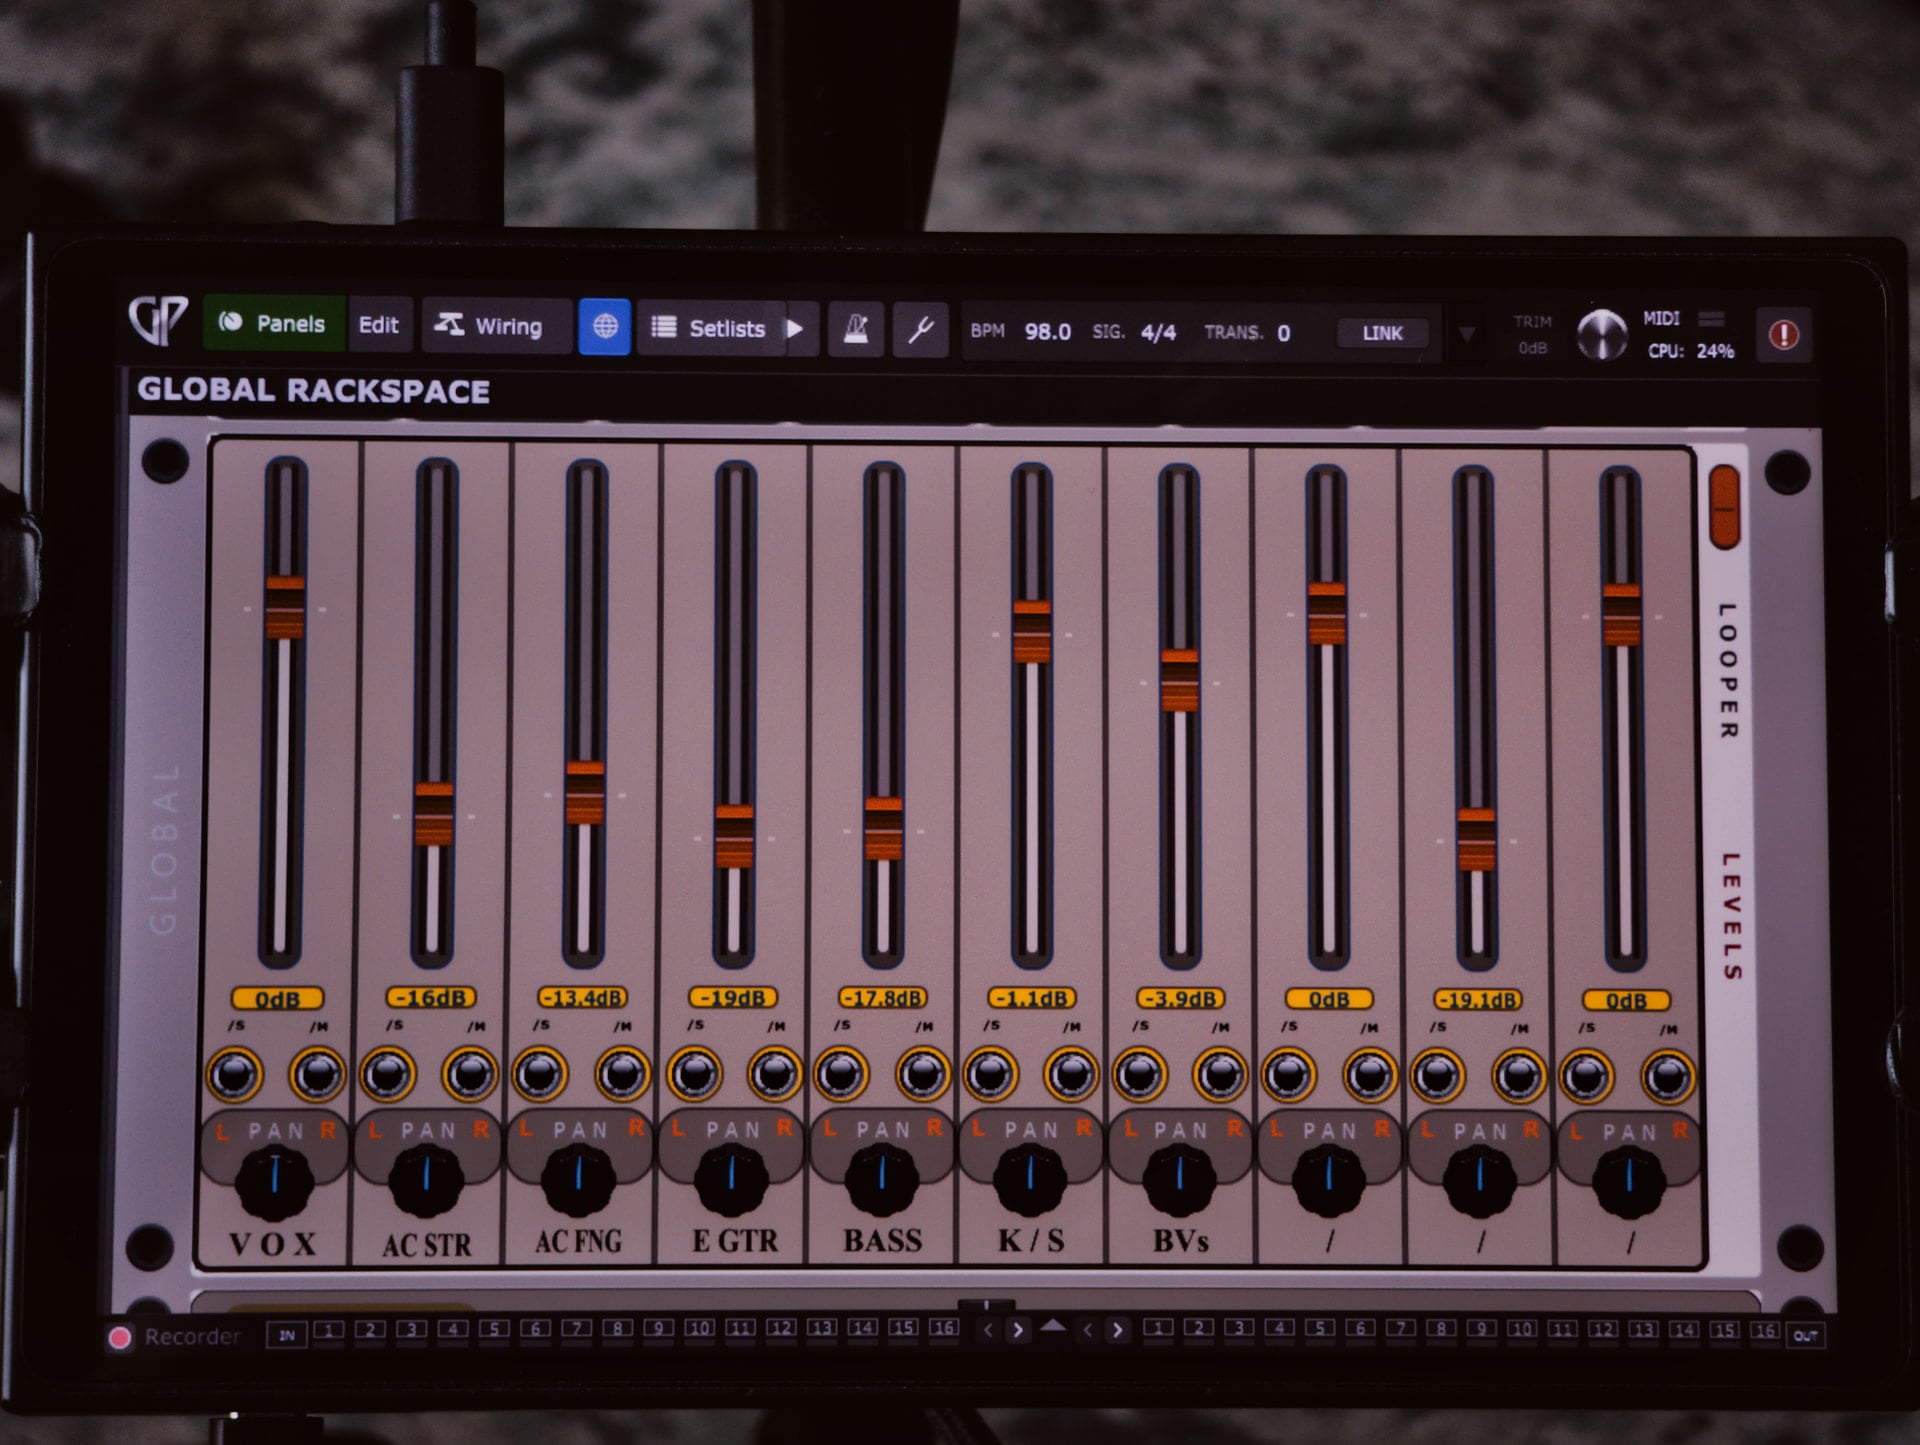Click the blue globe Global Rackspace icon
1920x1445 pixels.
(x=605, y=326)
